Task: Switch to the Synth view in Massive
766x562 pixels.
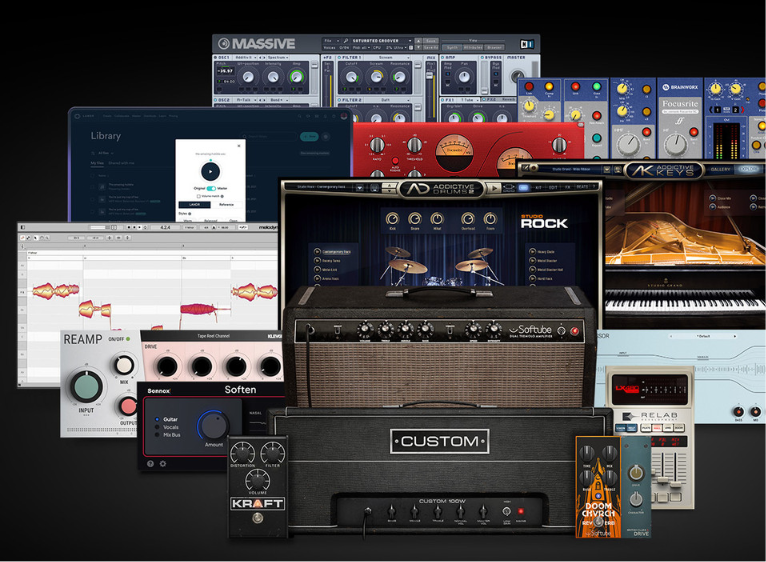Action: 452,47
